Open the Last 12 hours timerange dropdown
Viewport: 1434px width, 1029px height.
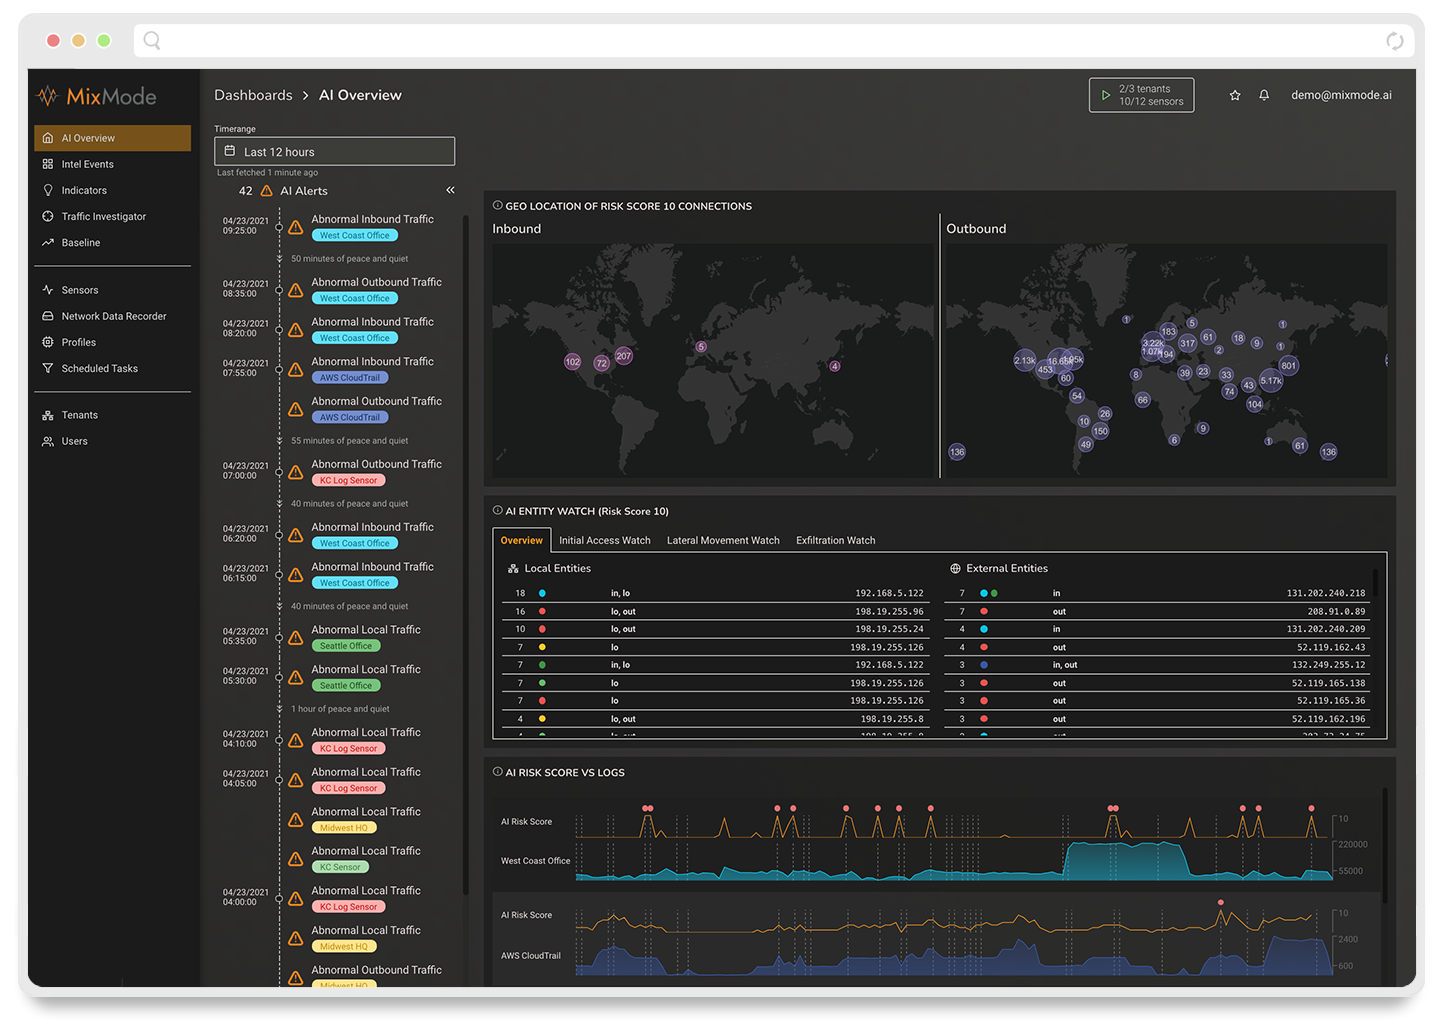[x=334, y=151]
